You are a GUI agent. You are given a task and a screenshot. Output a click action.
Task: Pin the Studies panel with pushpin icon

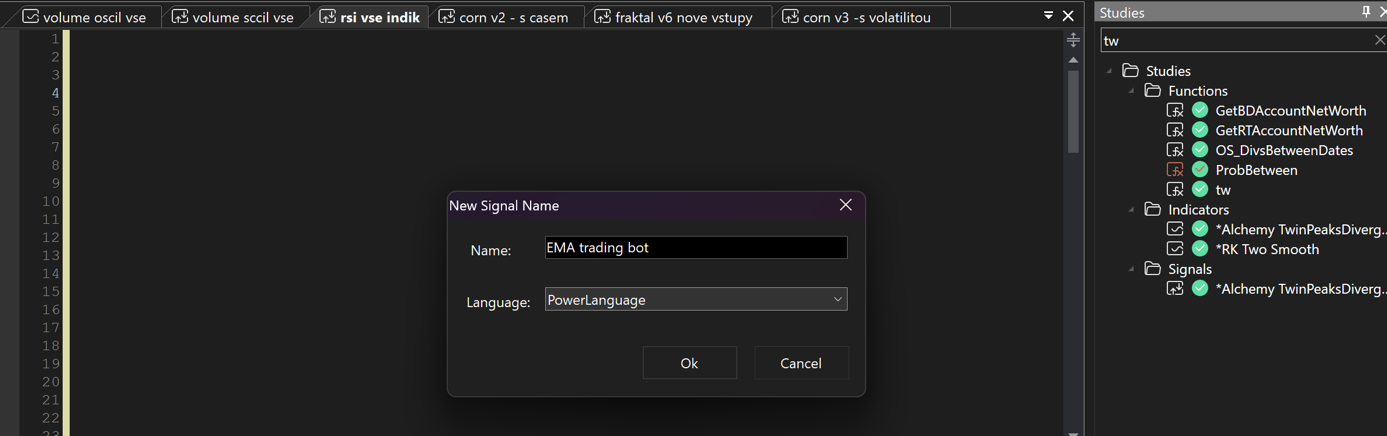click(1366, 12)
